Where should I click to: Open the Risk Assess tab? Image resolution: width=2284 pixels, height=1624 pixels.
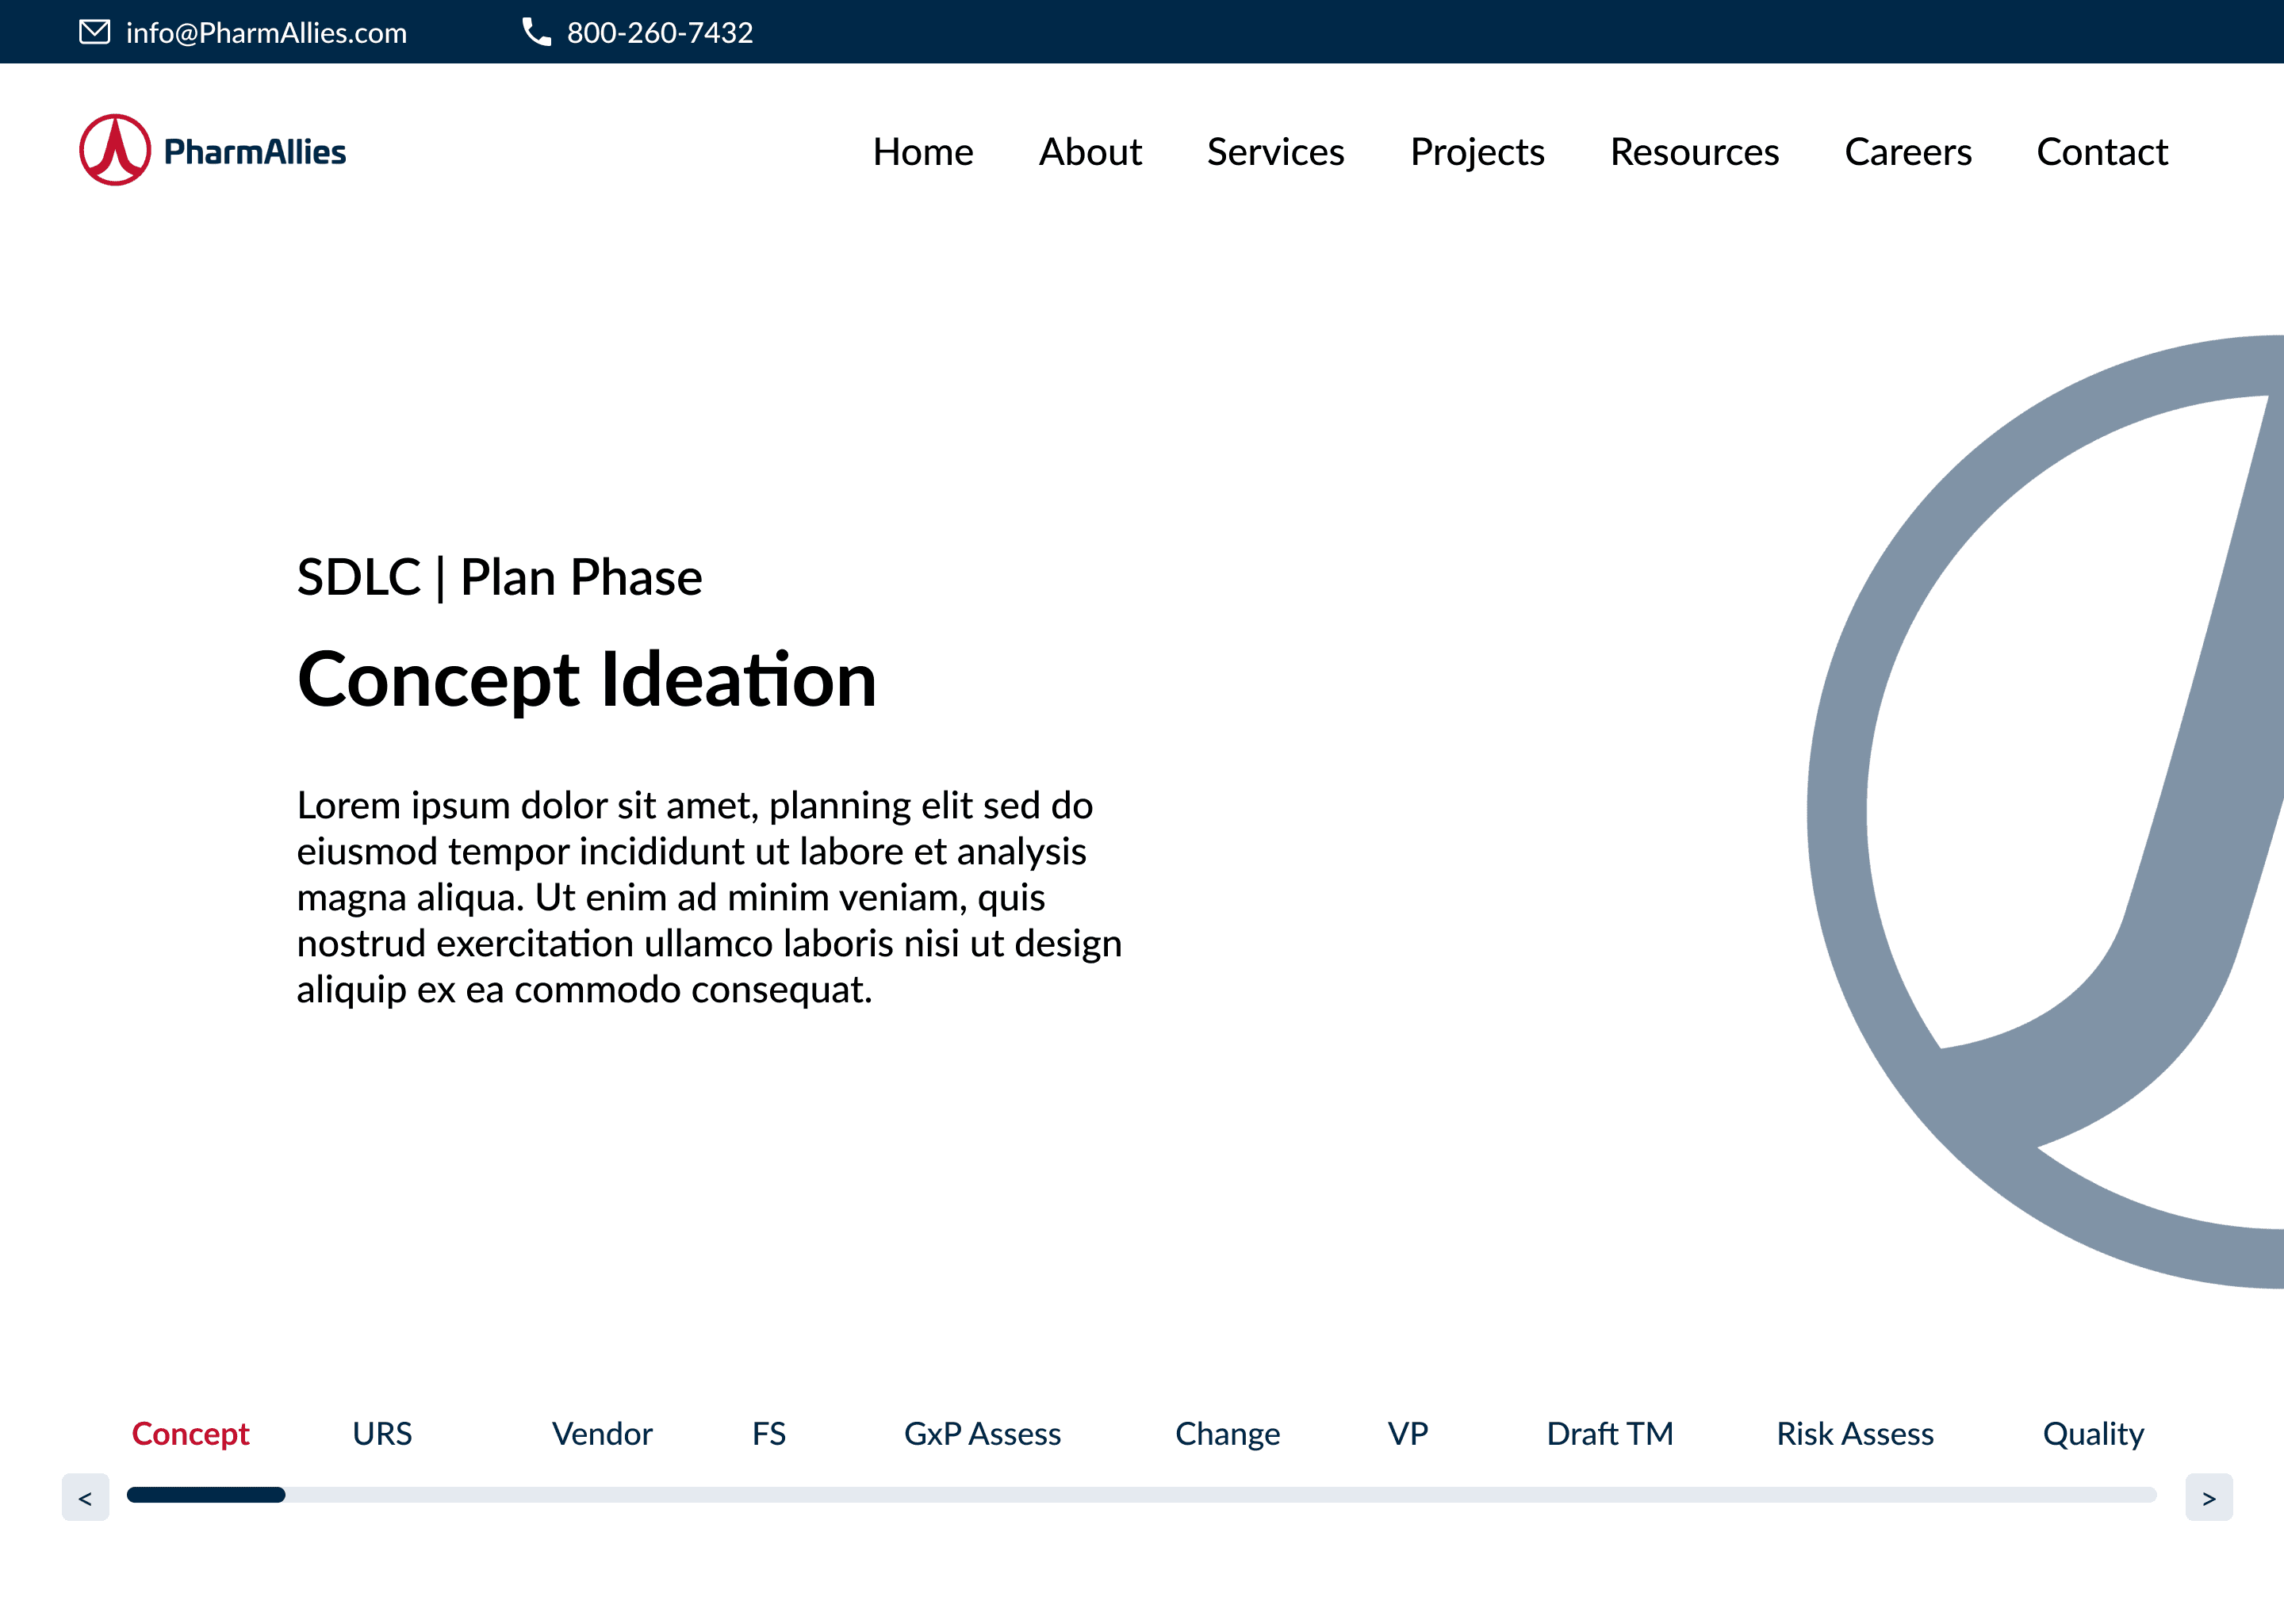pyautogui.click(x=1854, y=1434)
